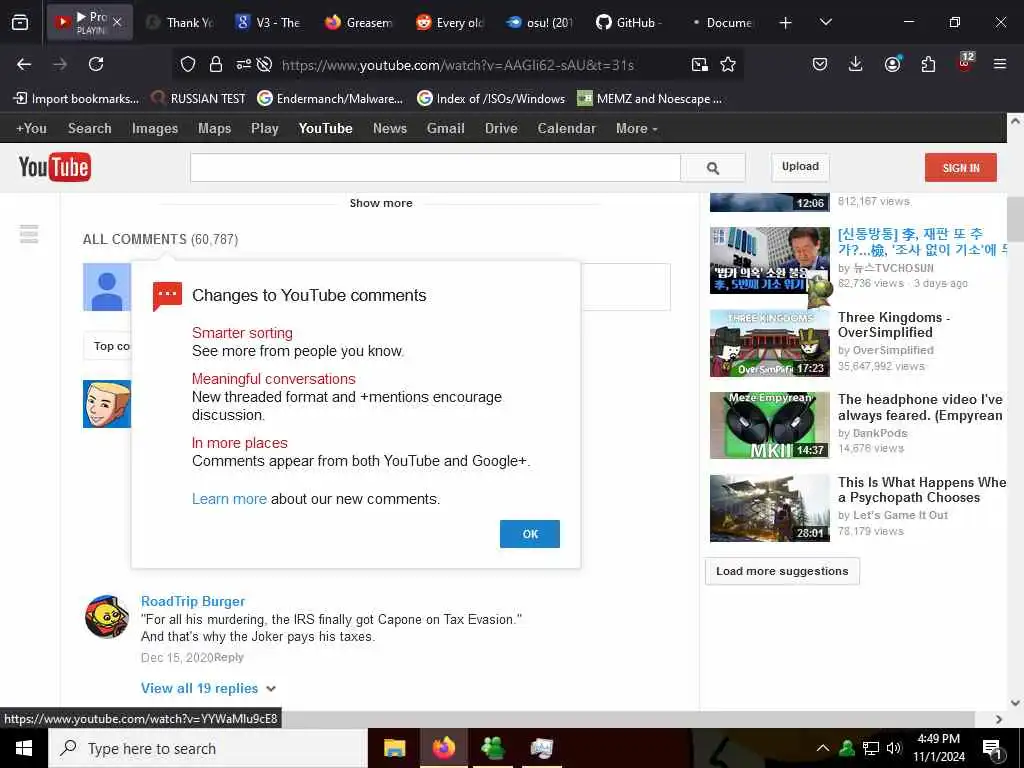Open extensions puzzle icon
1024x768 pixels.
pos(928,64)
